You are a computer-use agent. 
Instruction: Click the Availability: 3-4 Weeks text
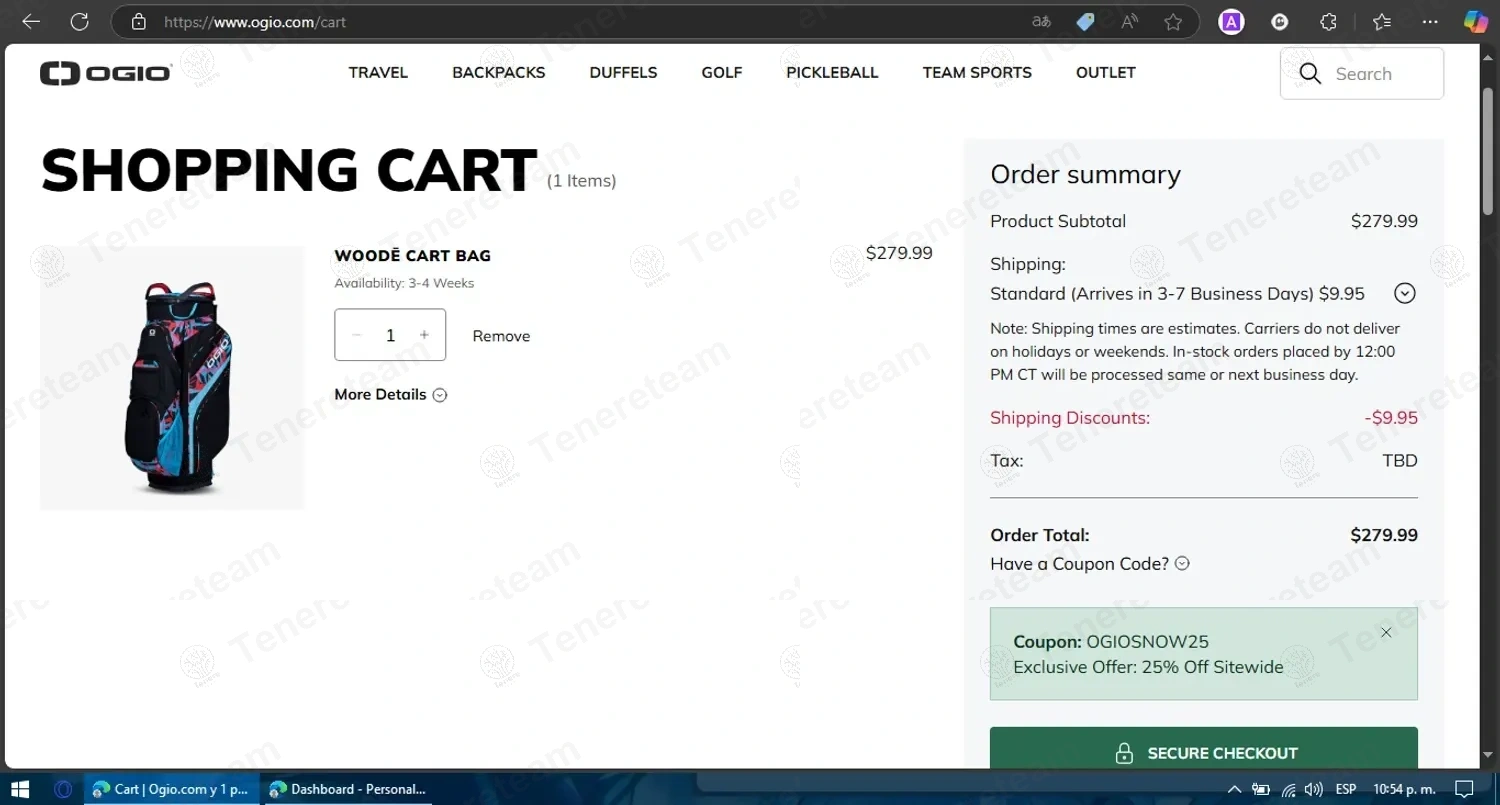(x=404, y=283)
